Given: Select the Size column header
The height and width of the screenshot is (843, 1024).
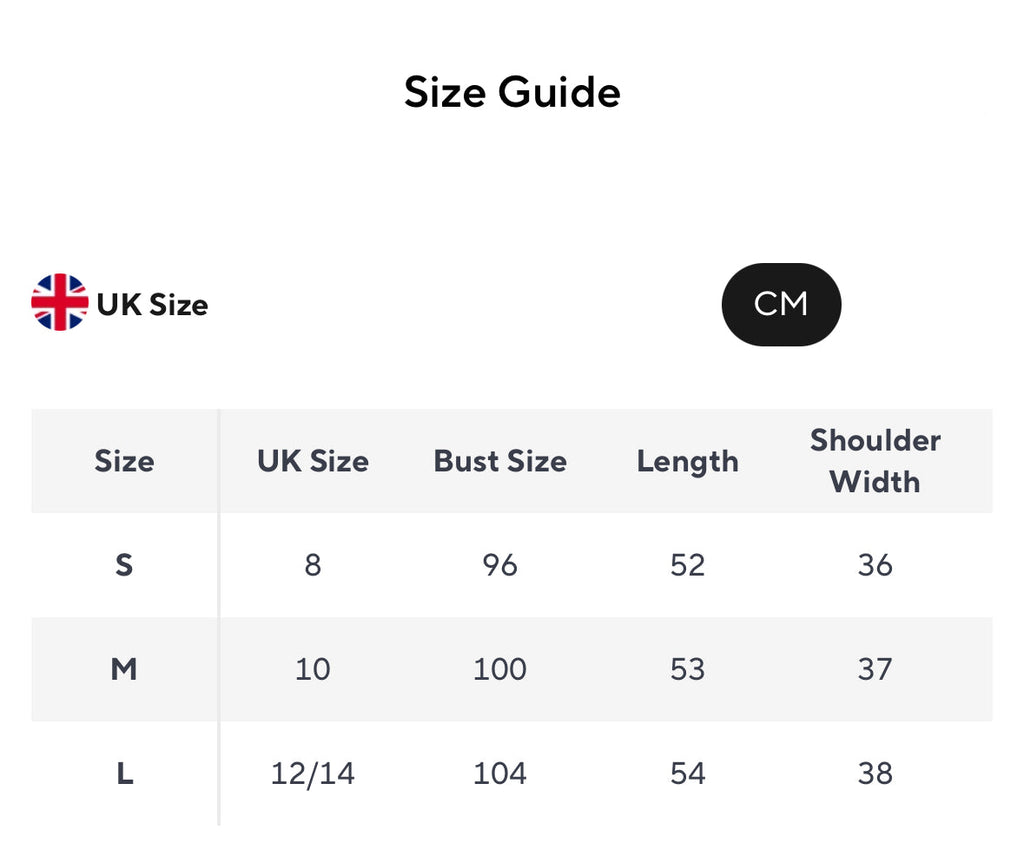Looking at the screenshot, I should (x=124, y=461).
